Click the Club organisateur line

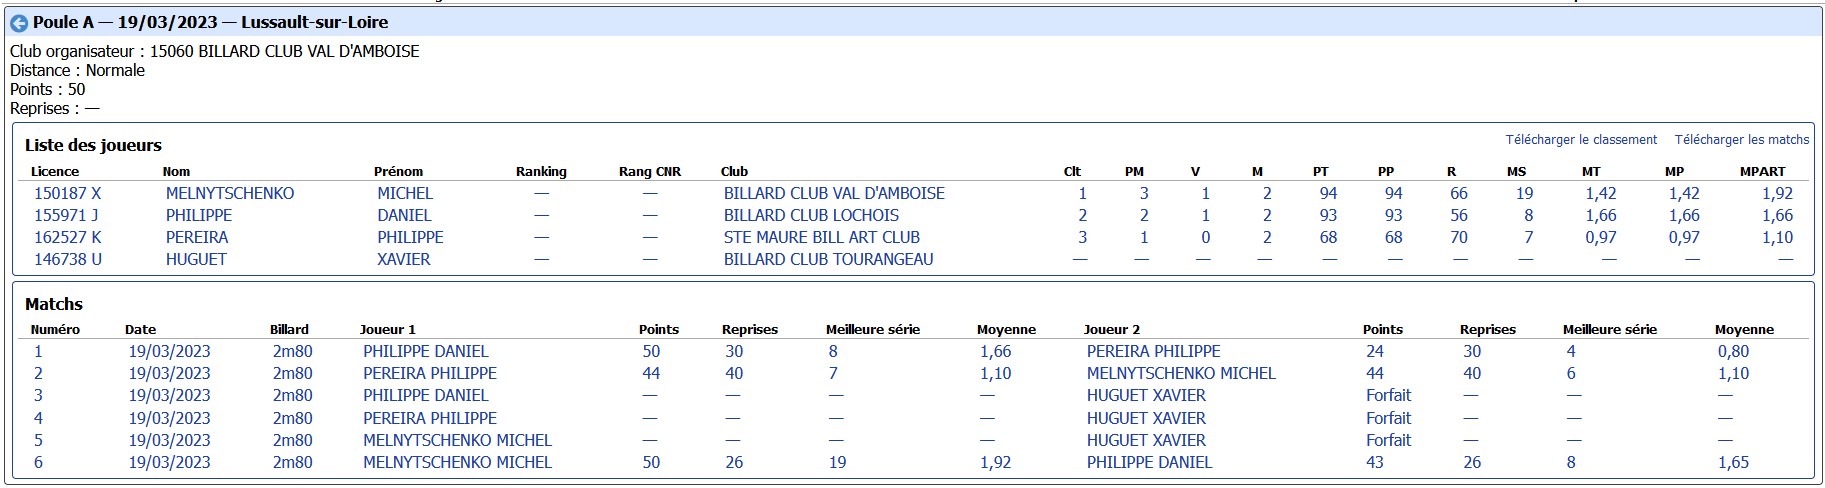[215, 51]
